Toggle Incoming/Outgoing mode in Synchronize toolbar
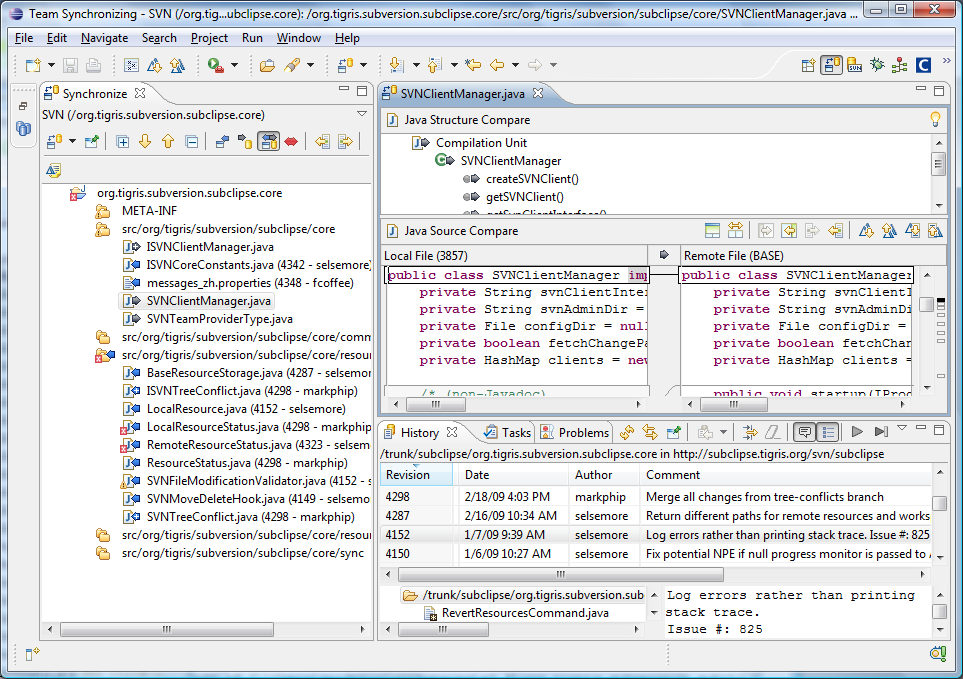 268,142
